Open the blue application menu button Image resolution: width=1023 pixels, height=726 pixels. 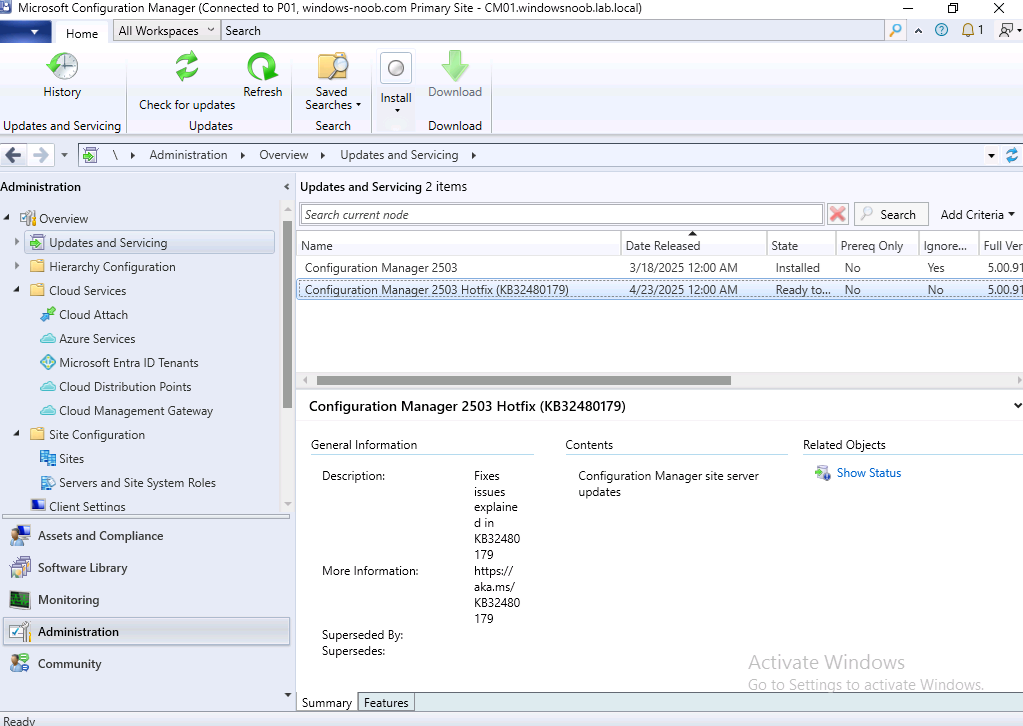25,31
